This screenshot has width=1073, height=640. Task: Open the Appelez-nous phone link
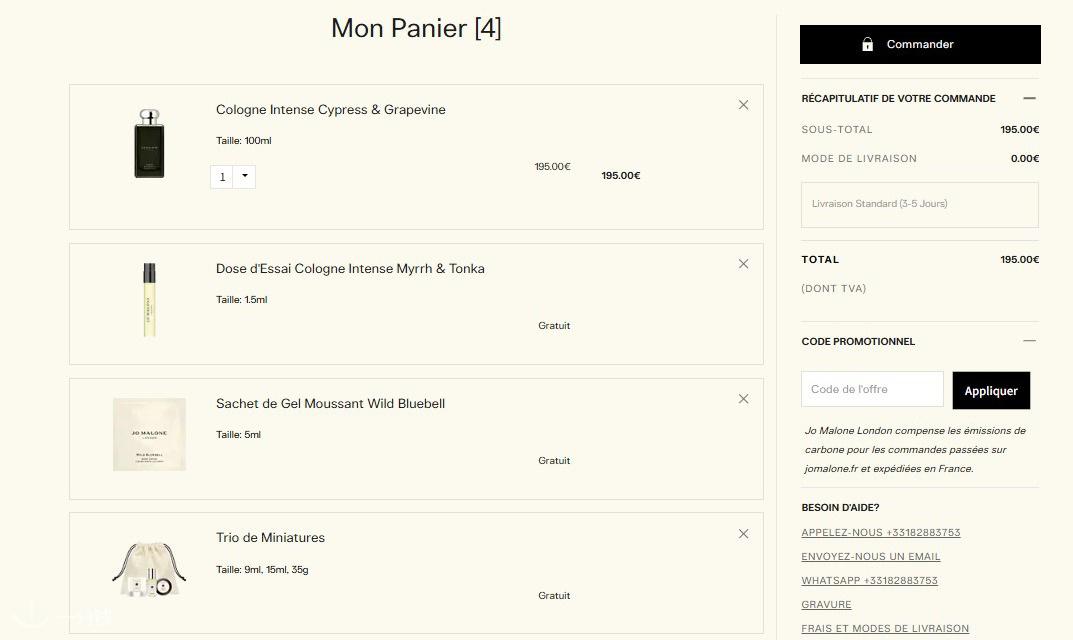click(x=881, y=533)
